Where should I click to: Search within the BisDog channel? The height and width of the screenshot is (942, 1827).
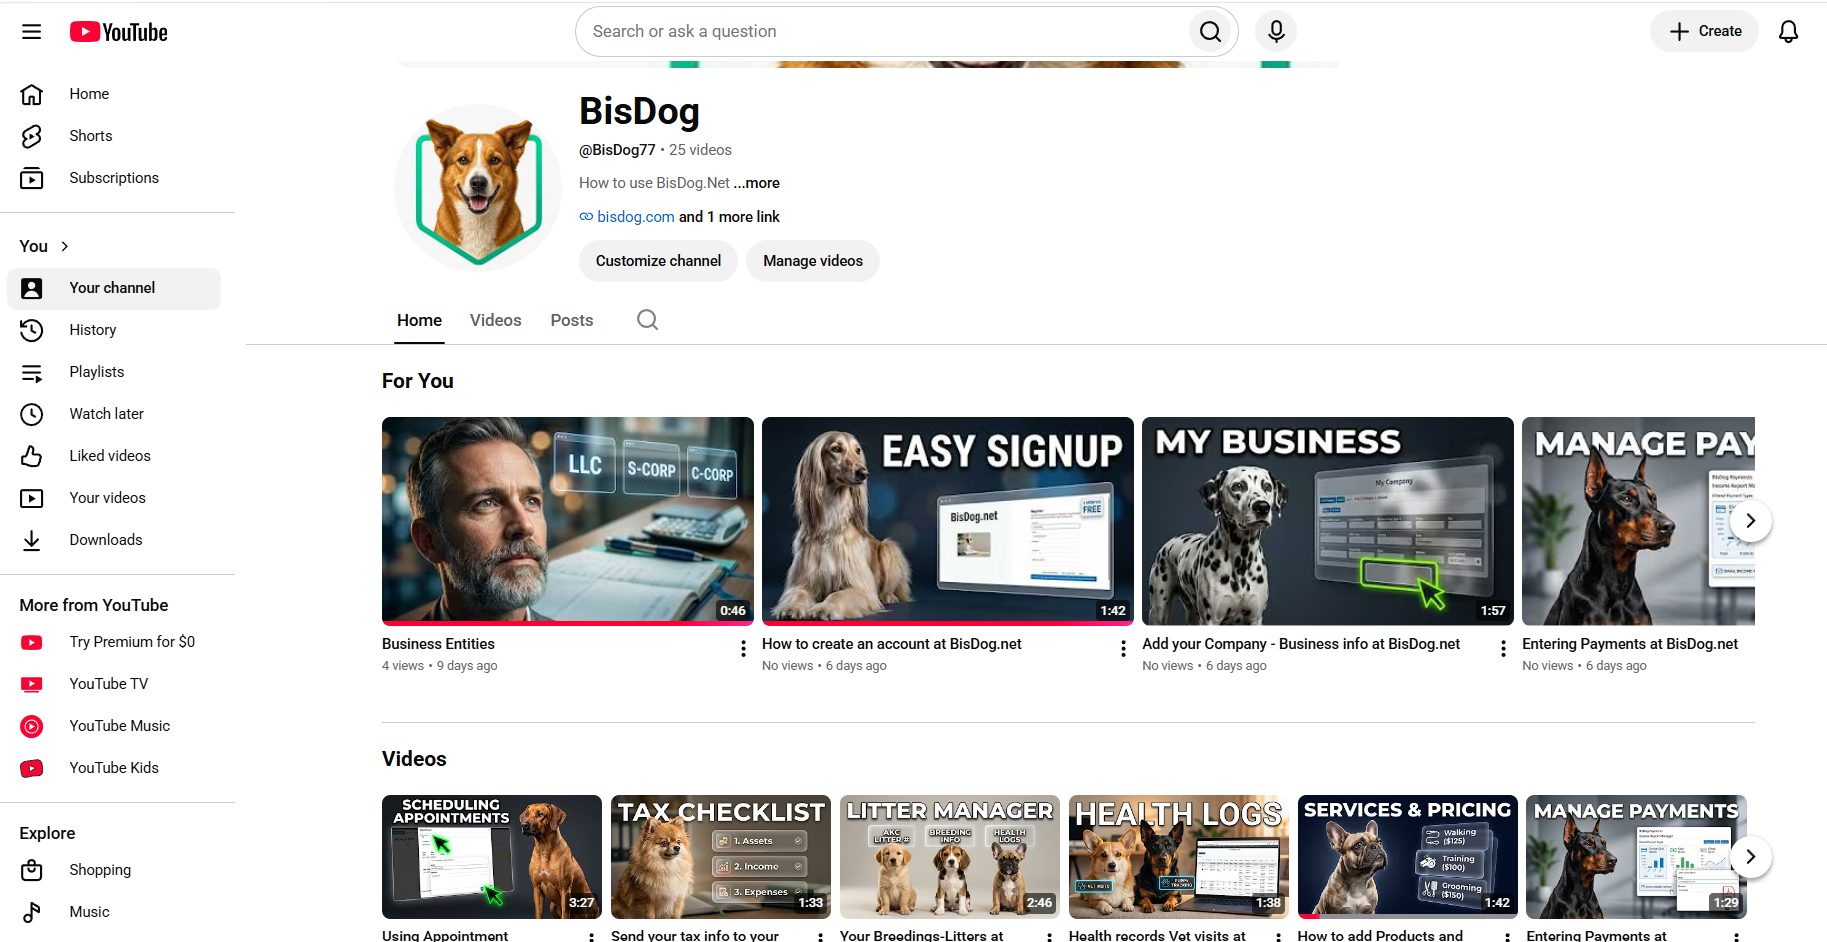pos(647,320)
